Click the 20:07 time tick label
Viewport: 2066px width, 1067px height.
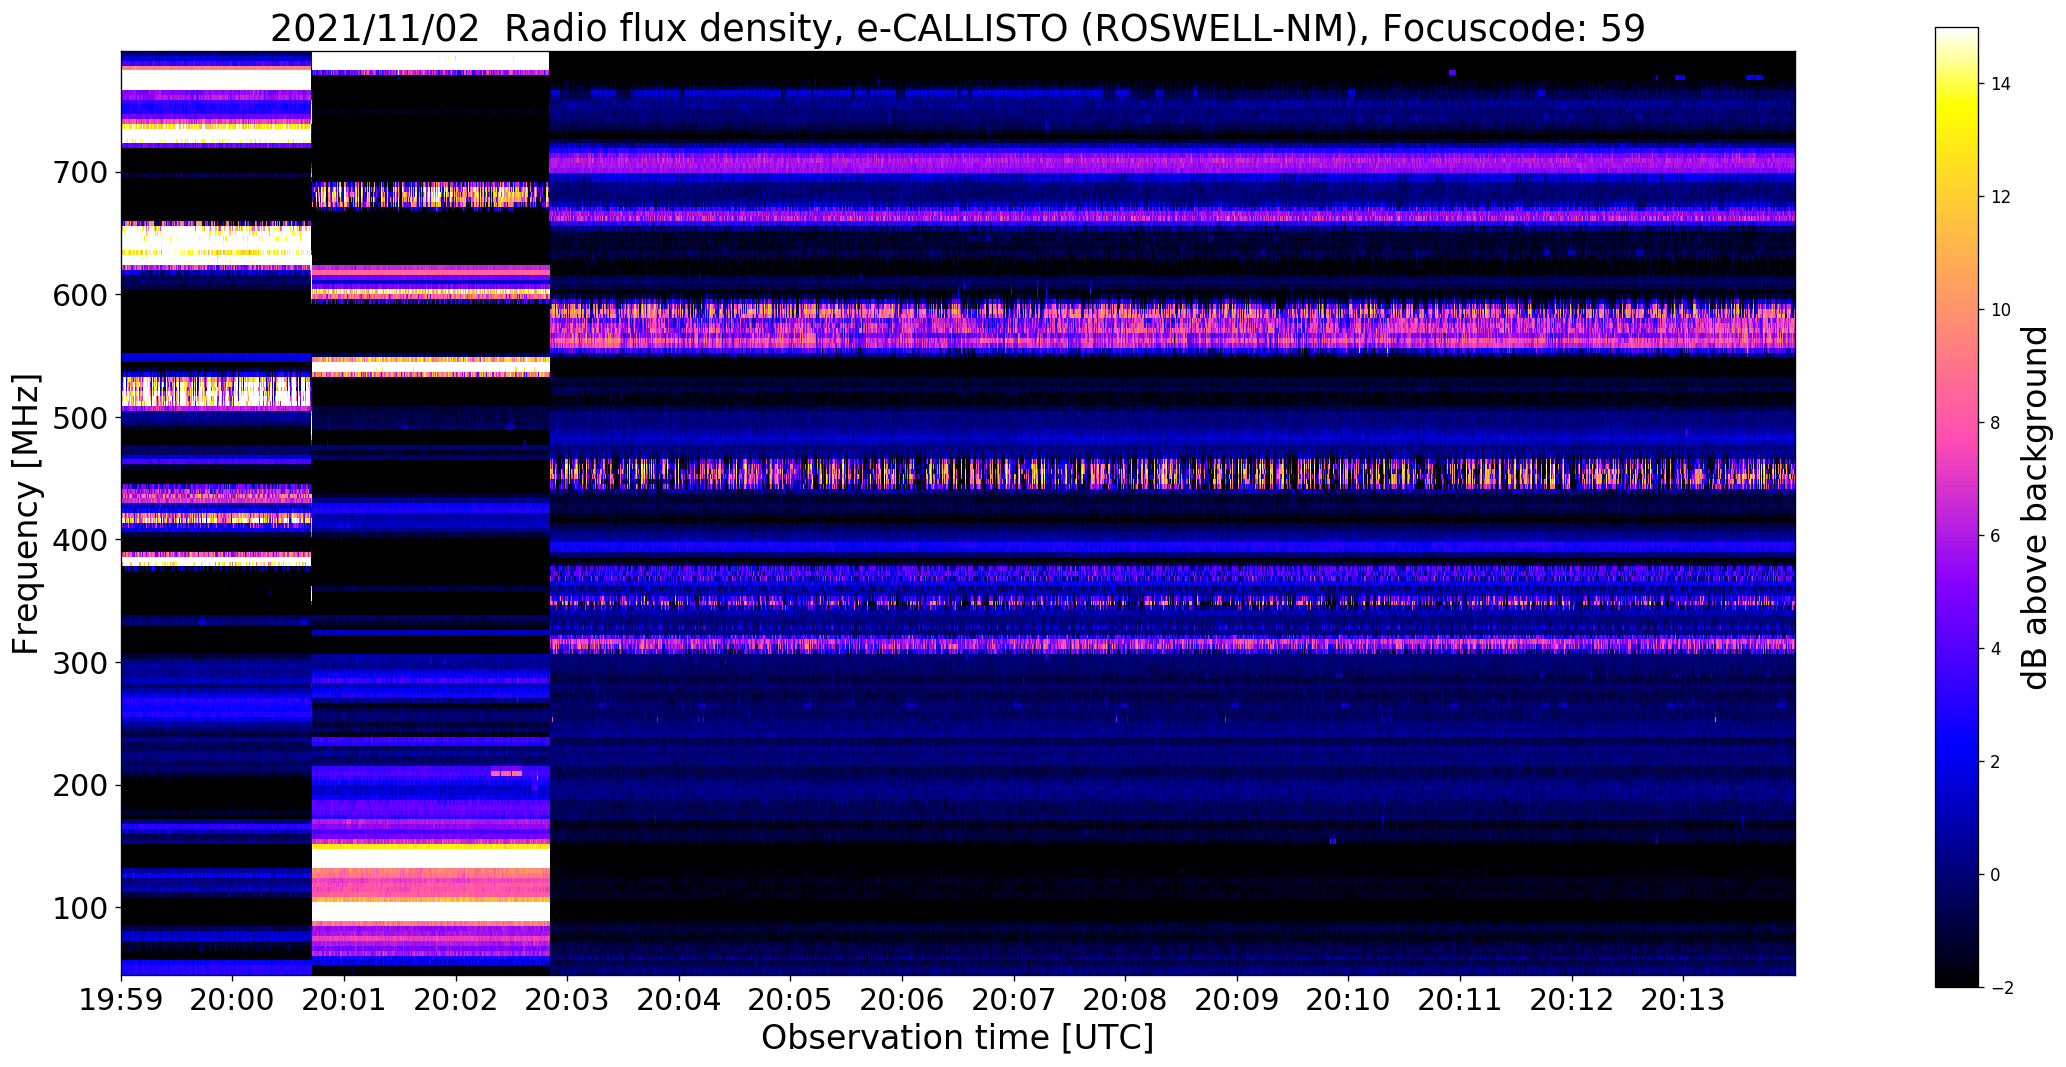click(x=1014, y=1000)
